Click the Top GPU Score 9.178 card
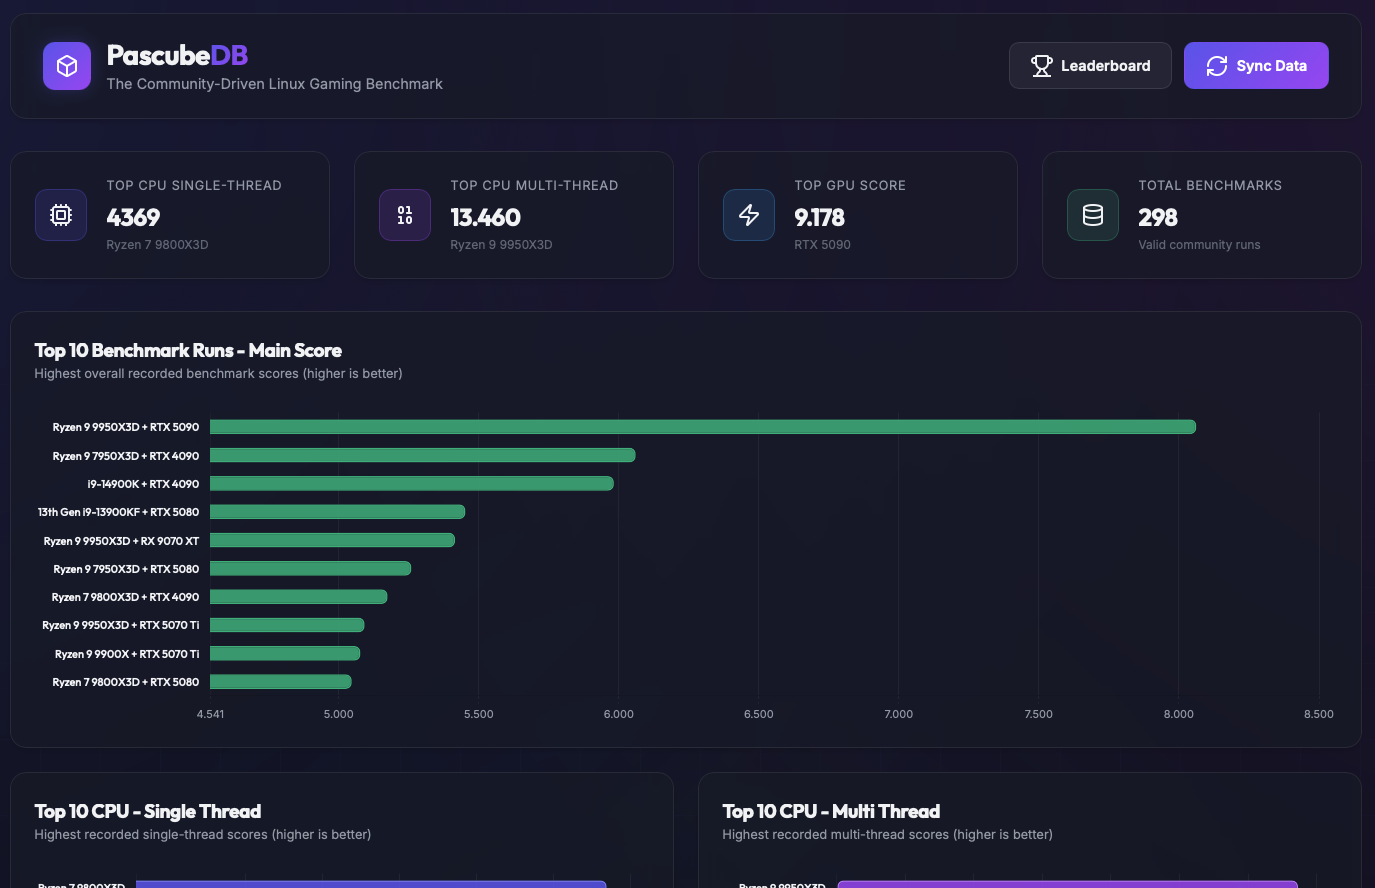Viewport: 1375px width, 888px height. [858, 215]
